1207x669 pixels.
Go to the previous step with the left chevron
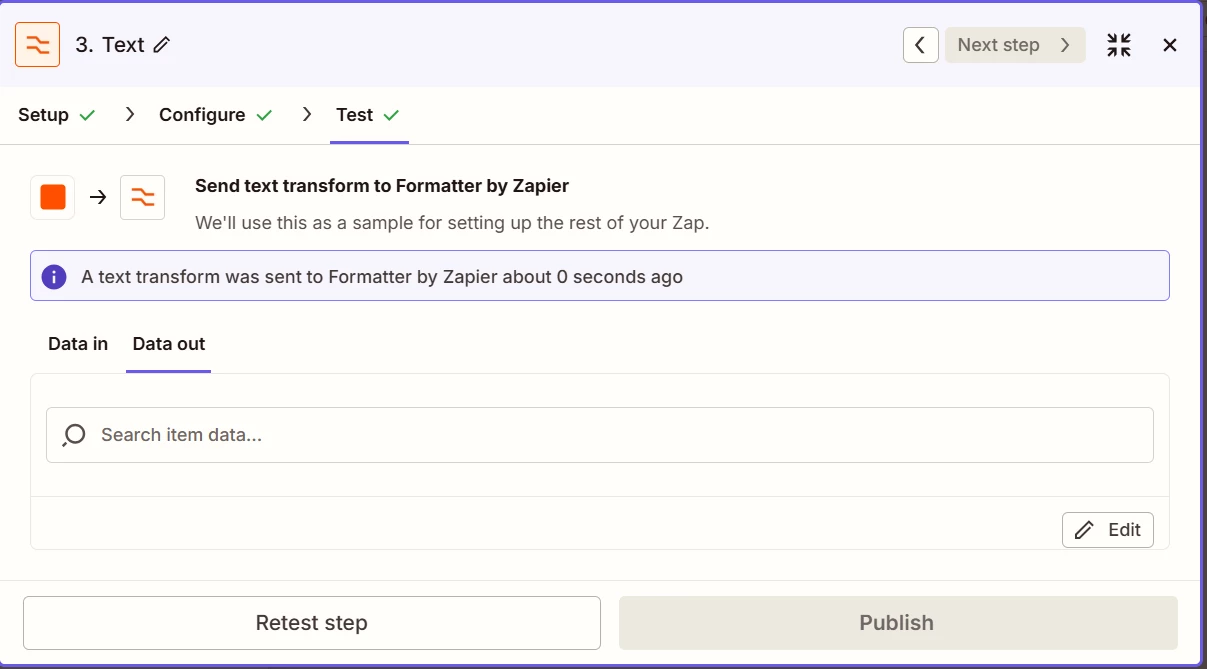click(920, 45)
